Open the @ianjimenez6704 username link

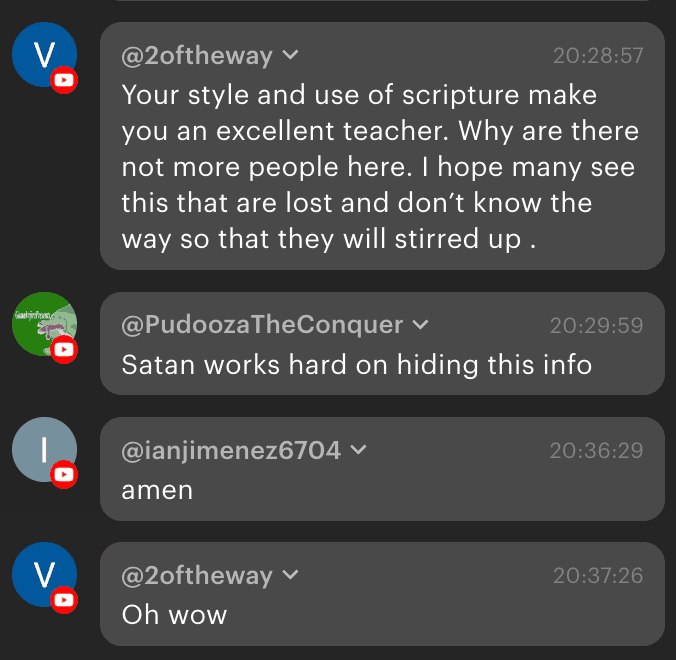click(231, 451)
